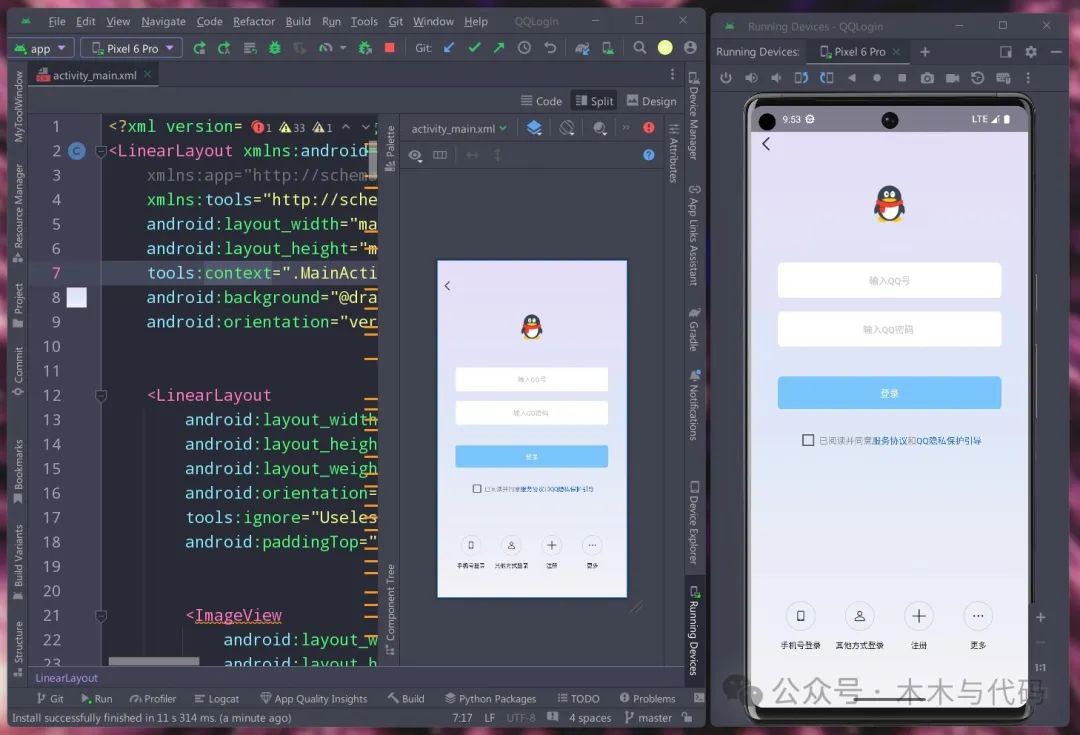Open emulator snapshots icon
This screenshot has width=1080, height=735.
click(977, 78)
